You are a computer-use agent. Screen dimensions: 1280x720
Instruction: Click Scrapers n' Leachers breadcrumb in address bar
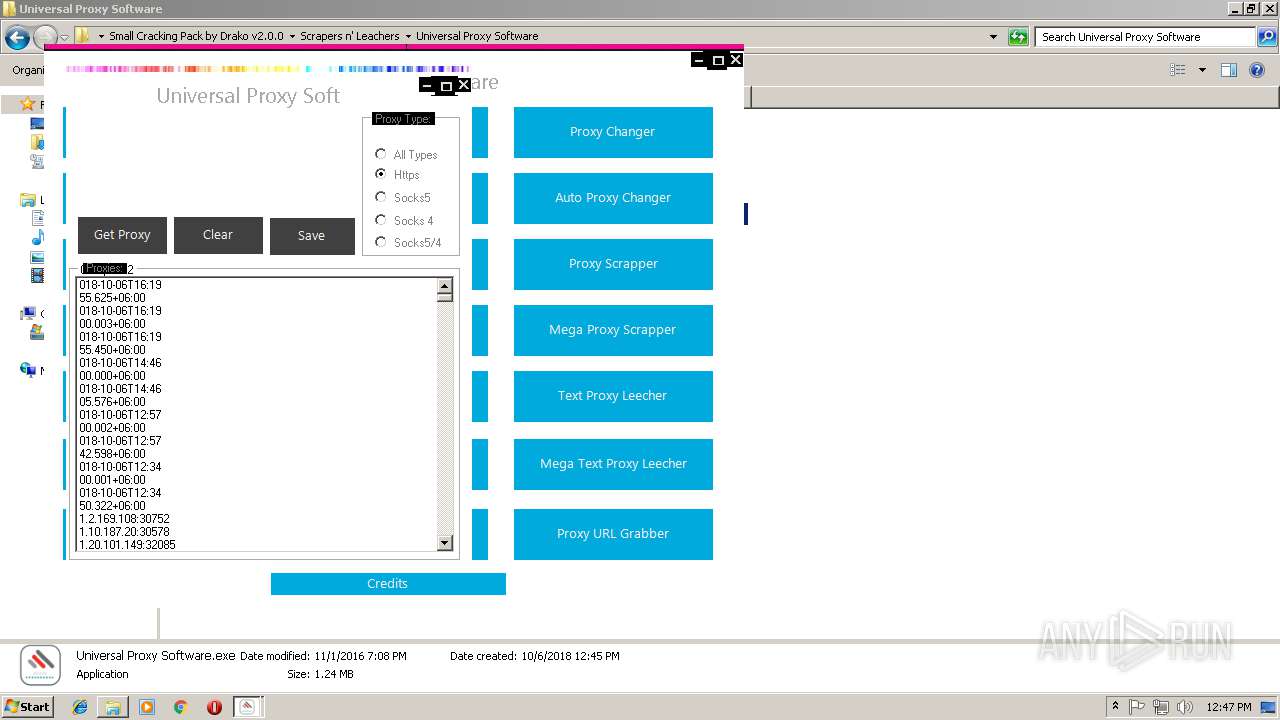(350, 36)
